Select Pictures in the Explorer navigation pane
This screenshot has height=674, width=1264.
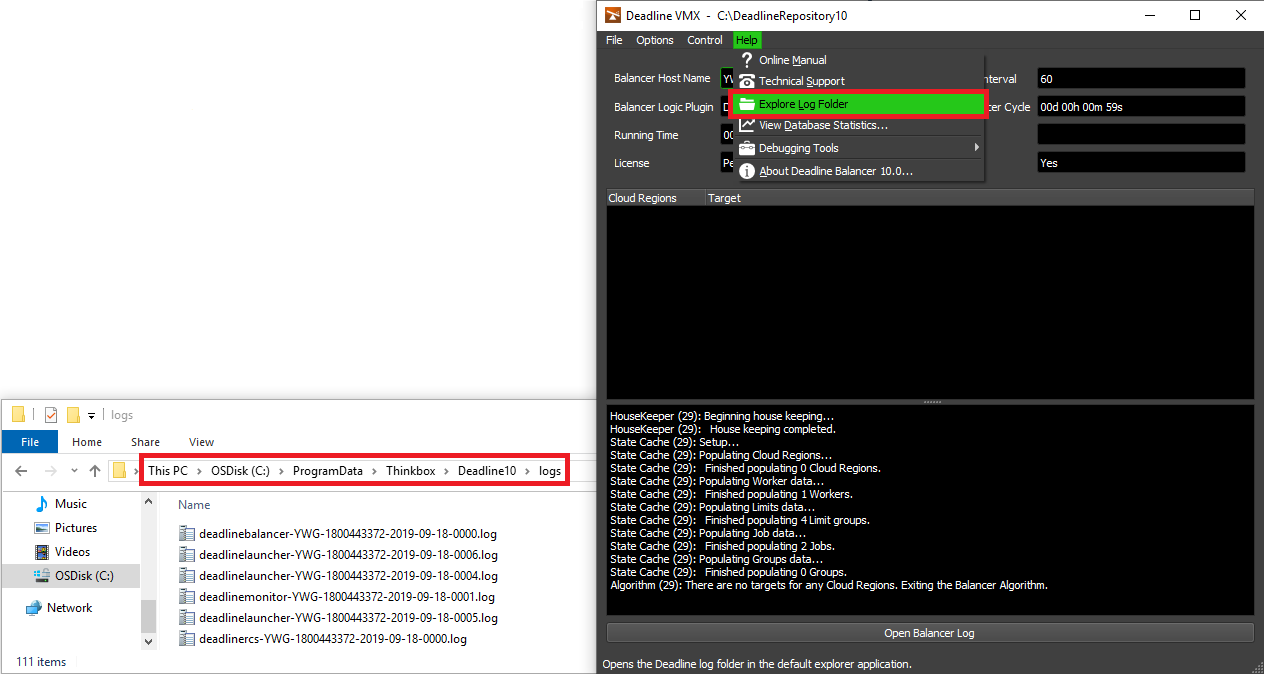tap(76, 528)
